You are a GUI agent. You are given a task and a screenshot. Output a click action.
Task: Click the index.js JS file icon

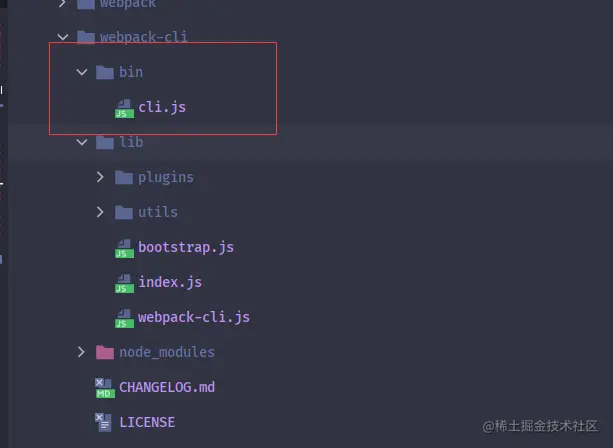click(x=124, y=283)
